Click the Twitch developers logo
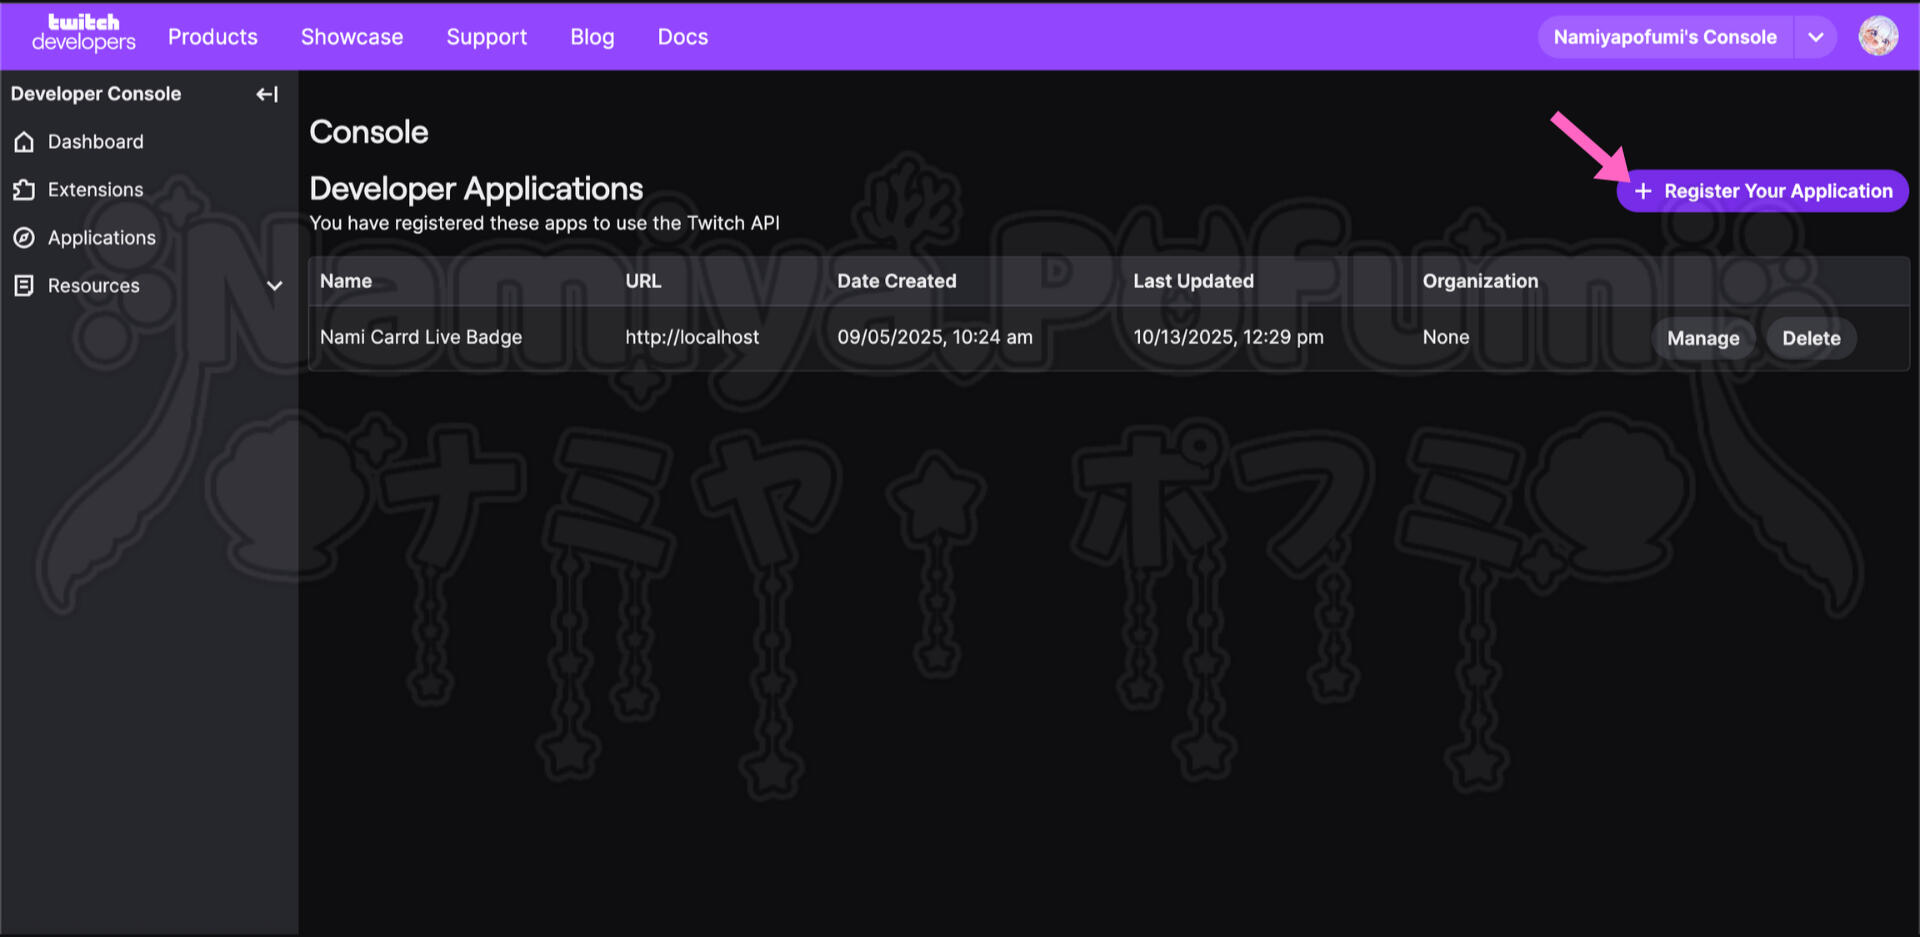The height and width of the screenshot is (937, 1920). (83, 34)
